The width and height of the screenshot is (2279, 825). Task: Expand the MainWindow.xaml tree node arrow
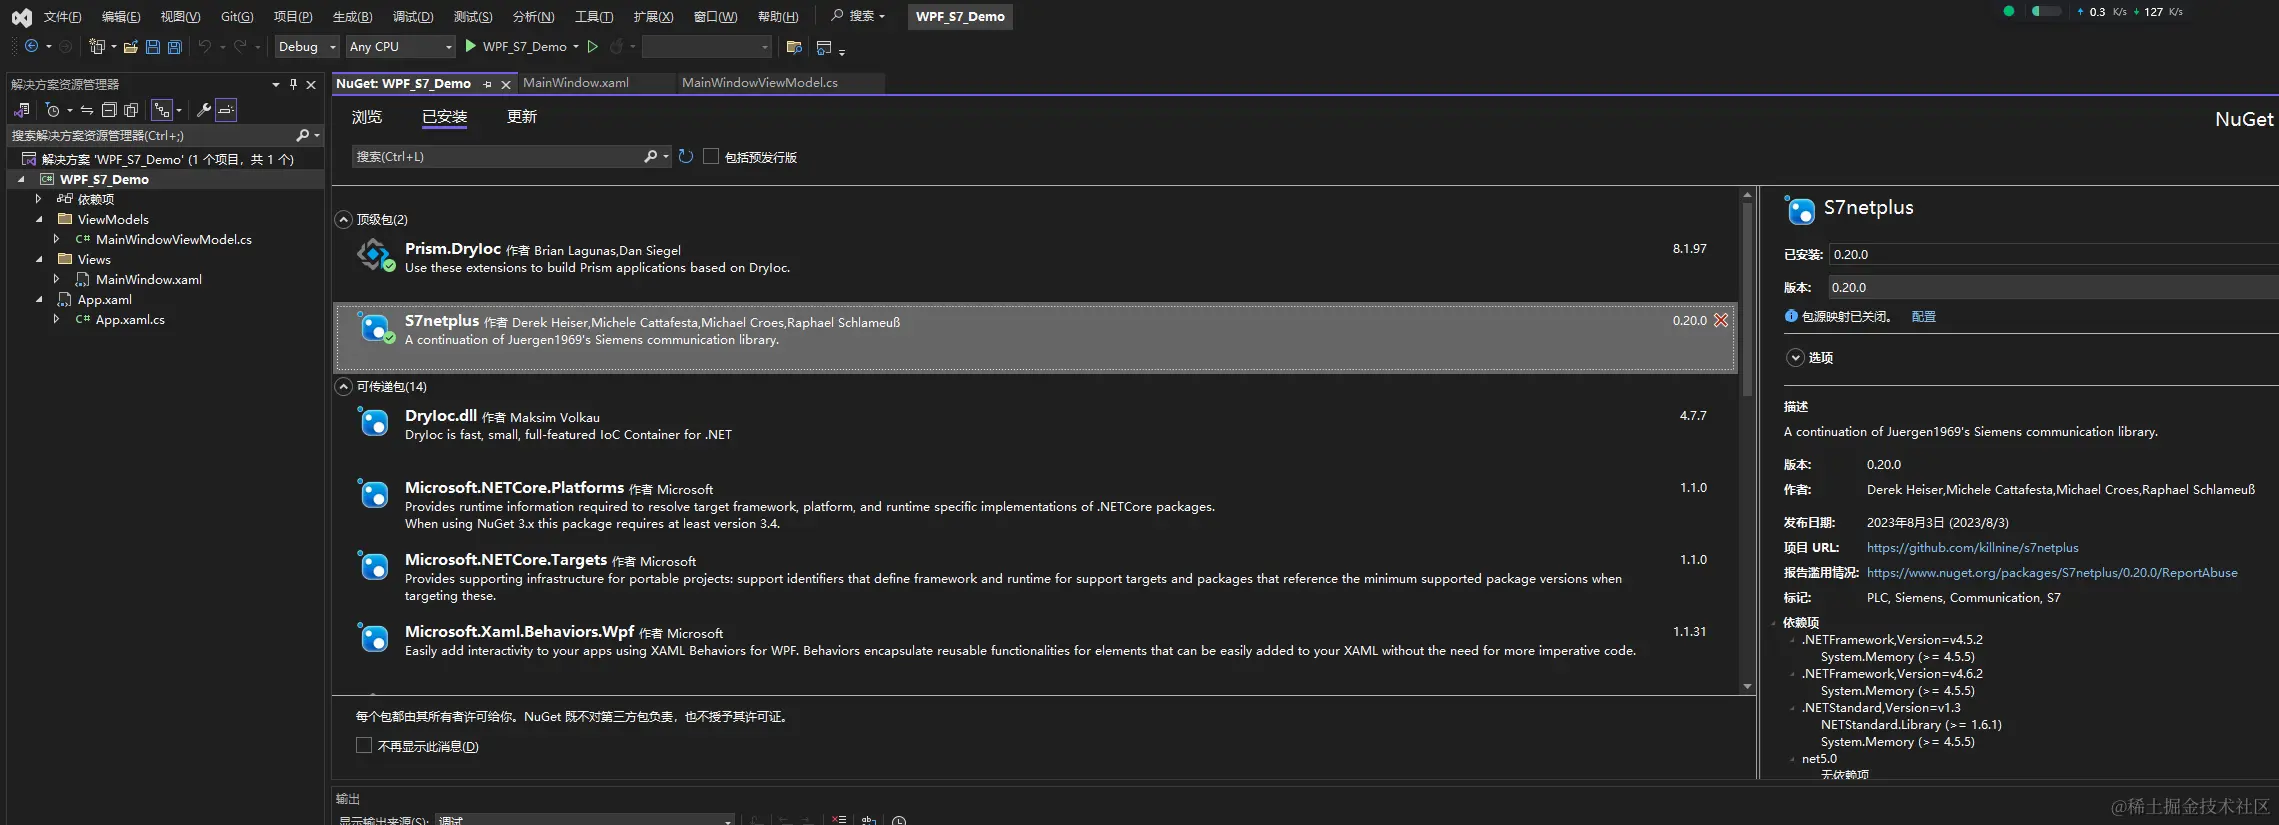(x=56, y=279)
